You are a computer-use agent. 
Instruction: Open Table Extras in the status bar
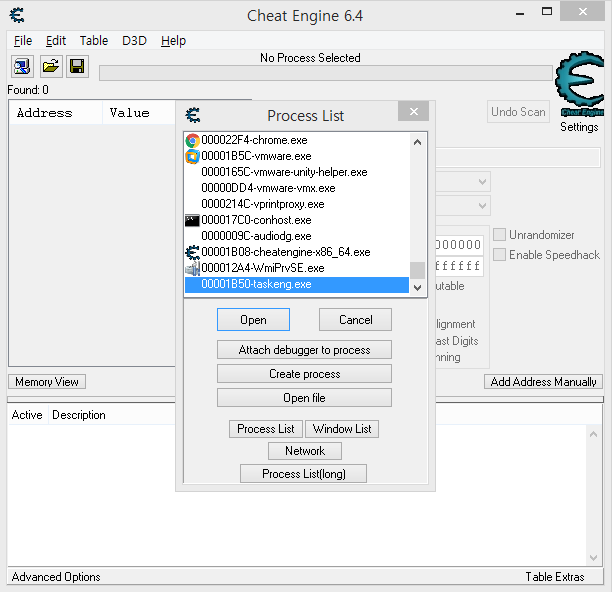coord(555,577)
